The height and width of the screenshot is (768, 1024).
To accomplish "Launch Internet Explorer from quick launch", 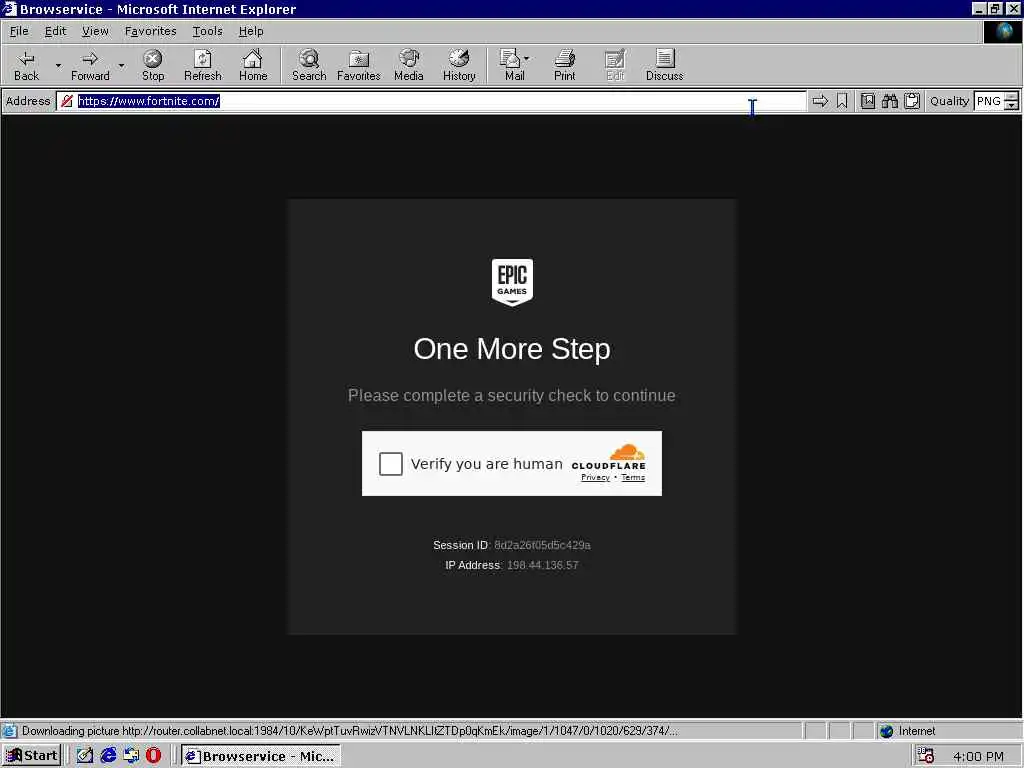I will pos(108,756).
